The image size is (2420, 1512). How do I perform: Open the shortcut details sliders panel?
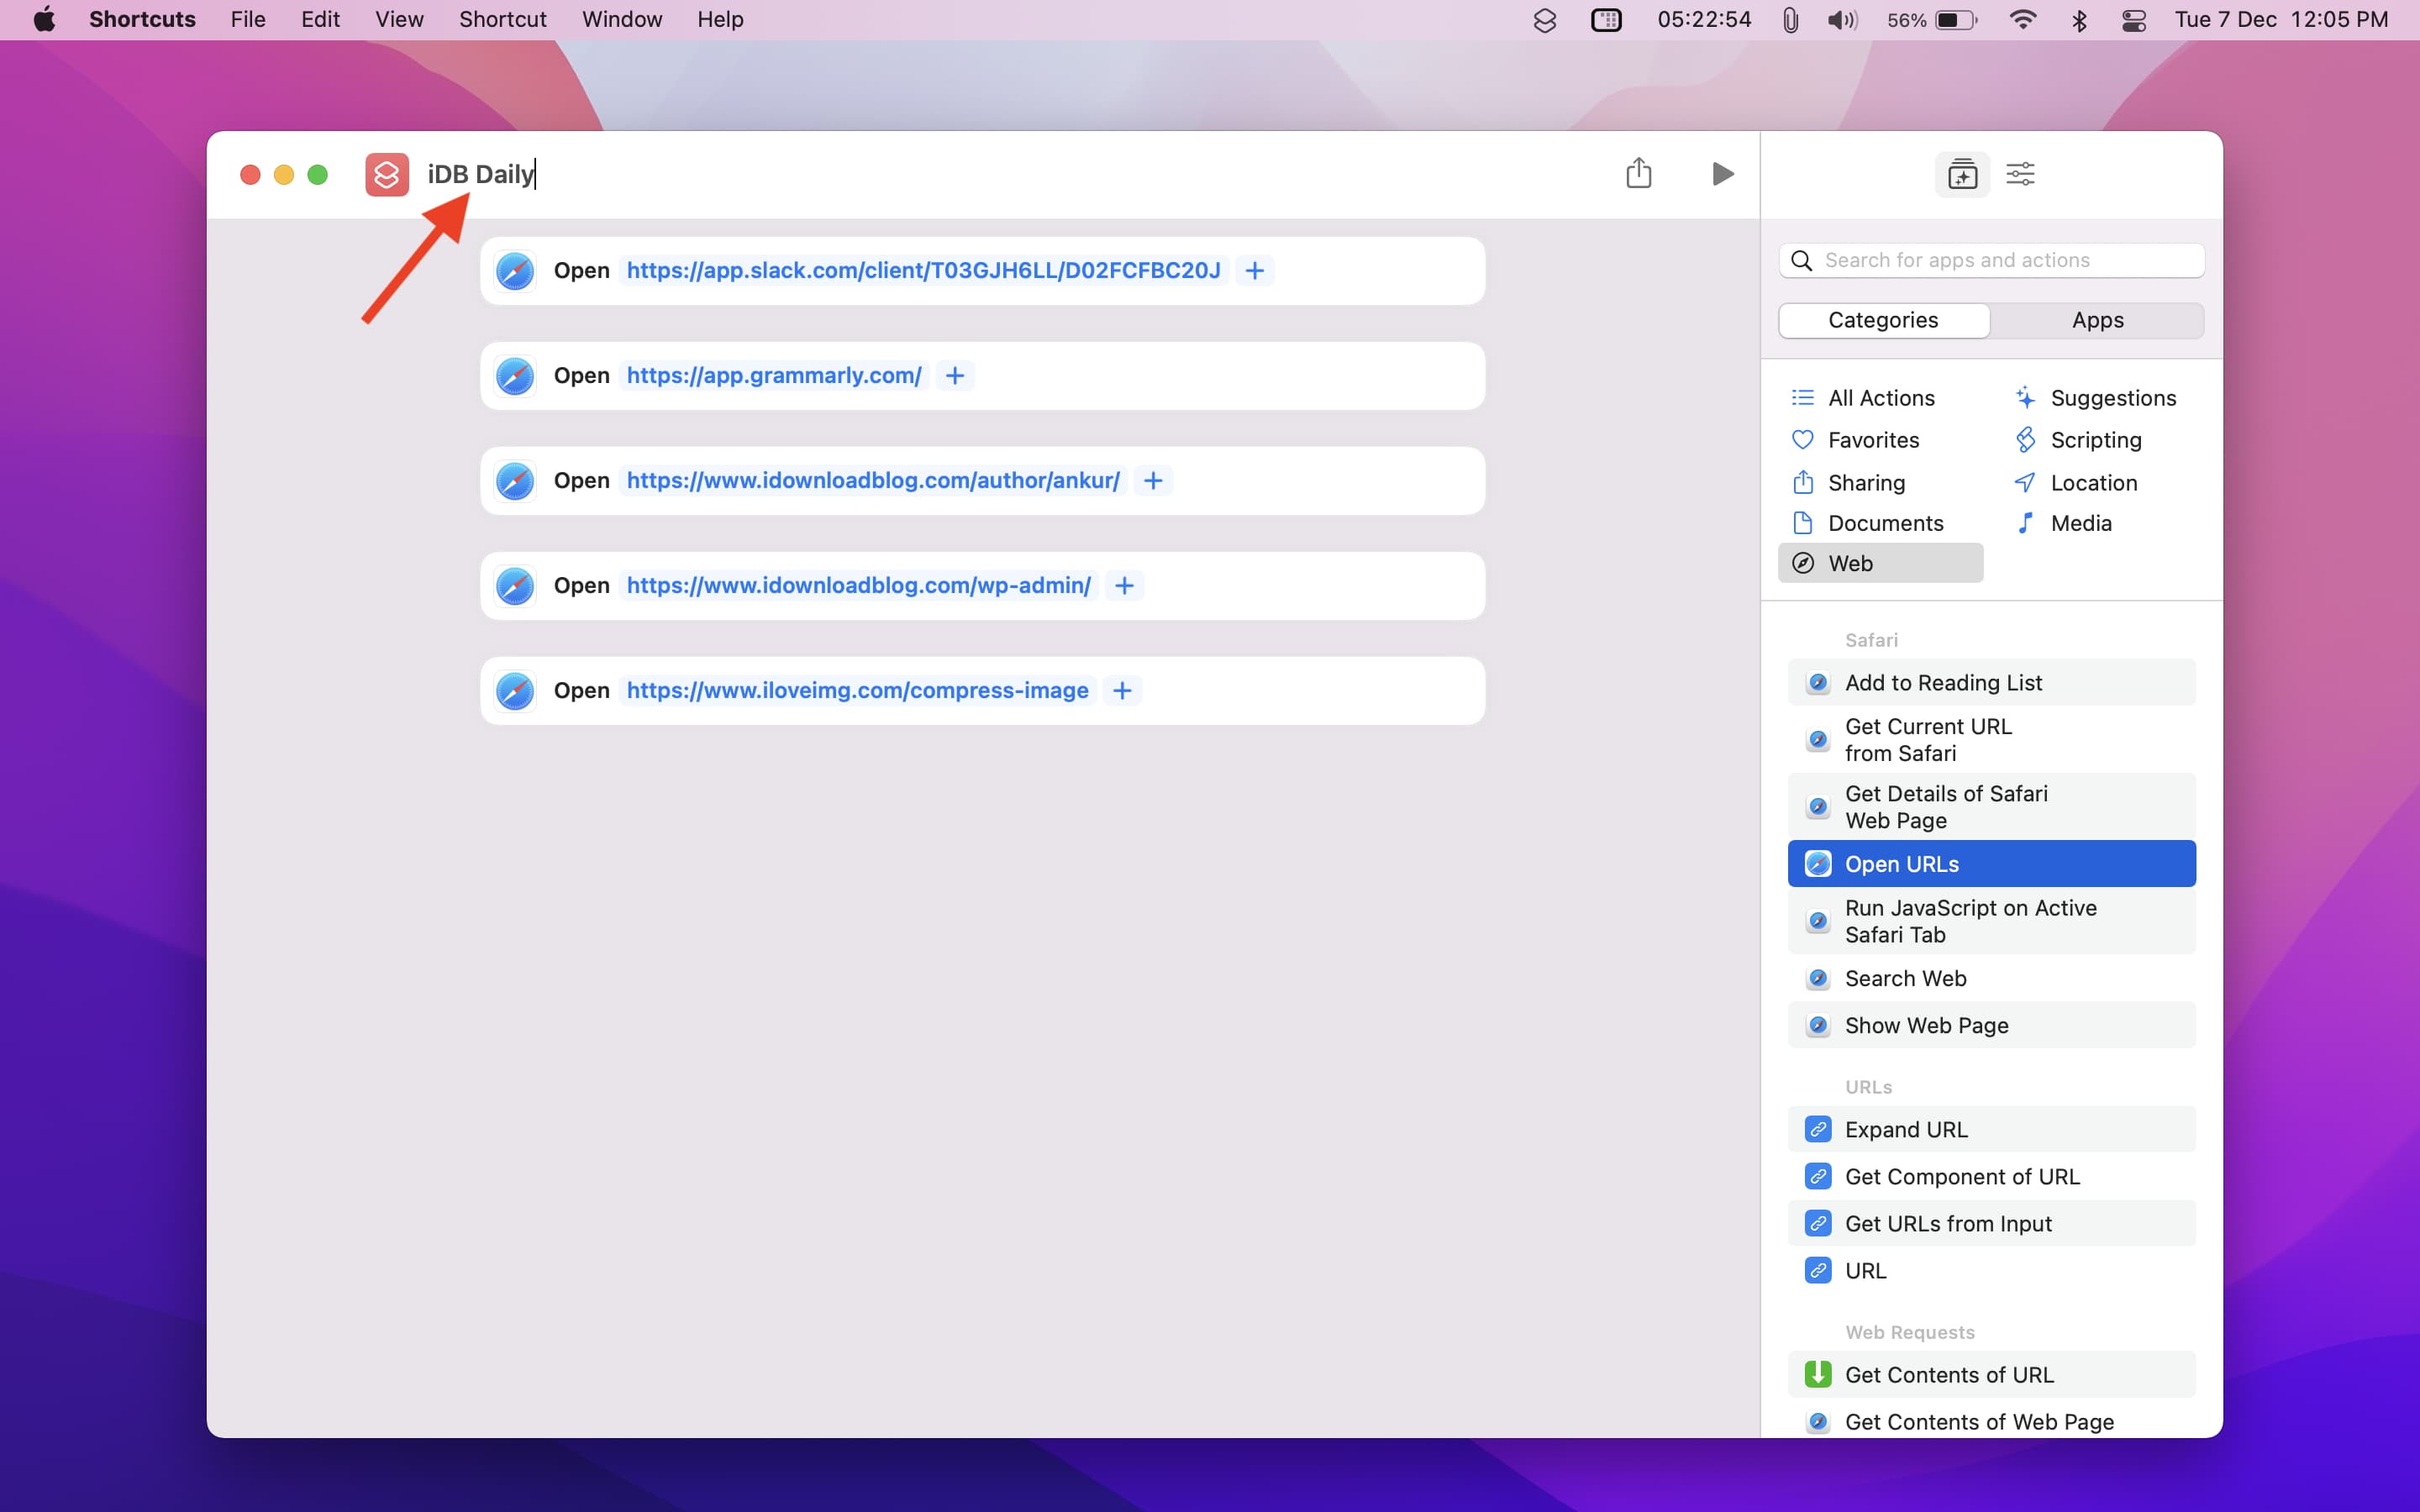pyautogui.click(x=2020, y=174)
